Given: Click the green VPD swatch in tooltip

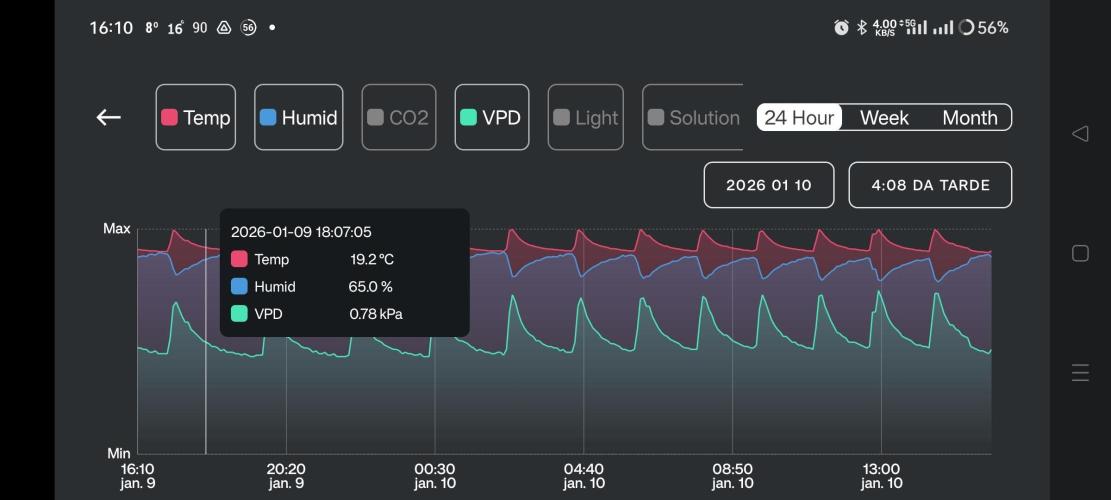Looking at the screenshot, I should click(x=239, y=314).
